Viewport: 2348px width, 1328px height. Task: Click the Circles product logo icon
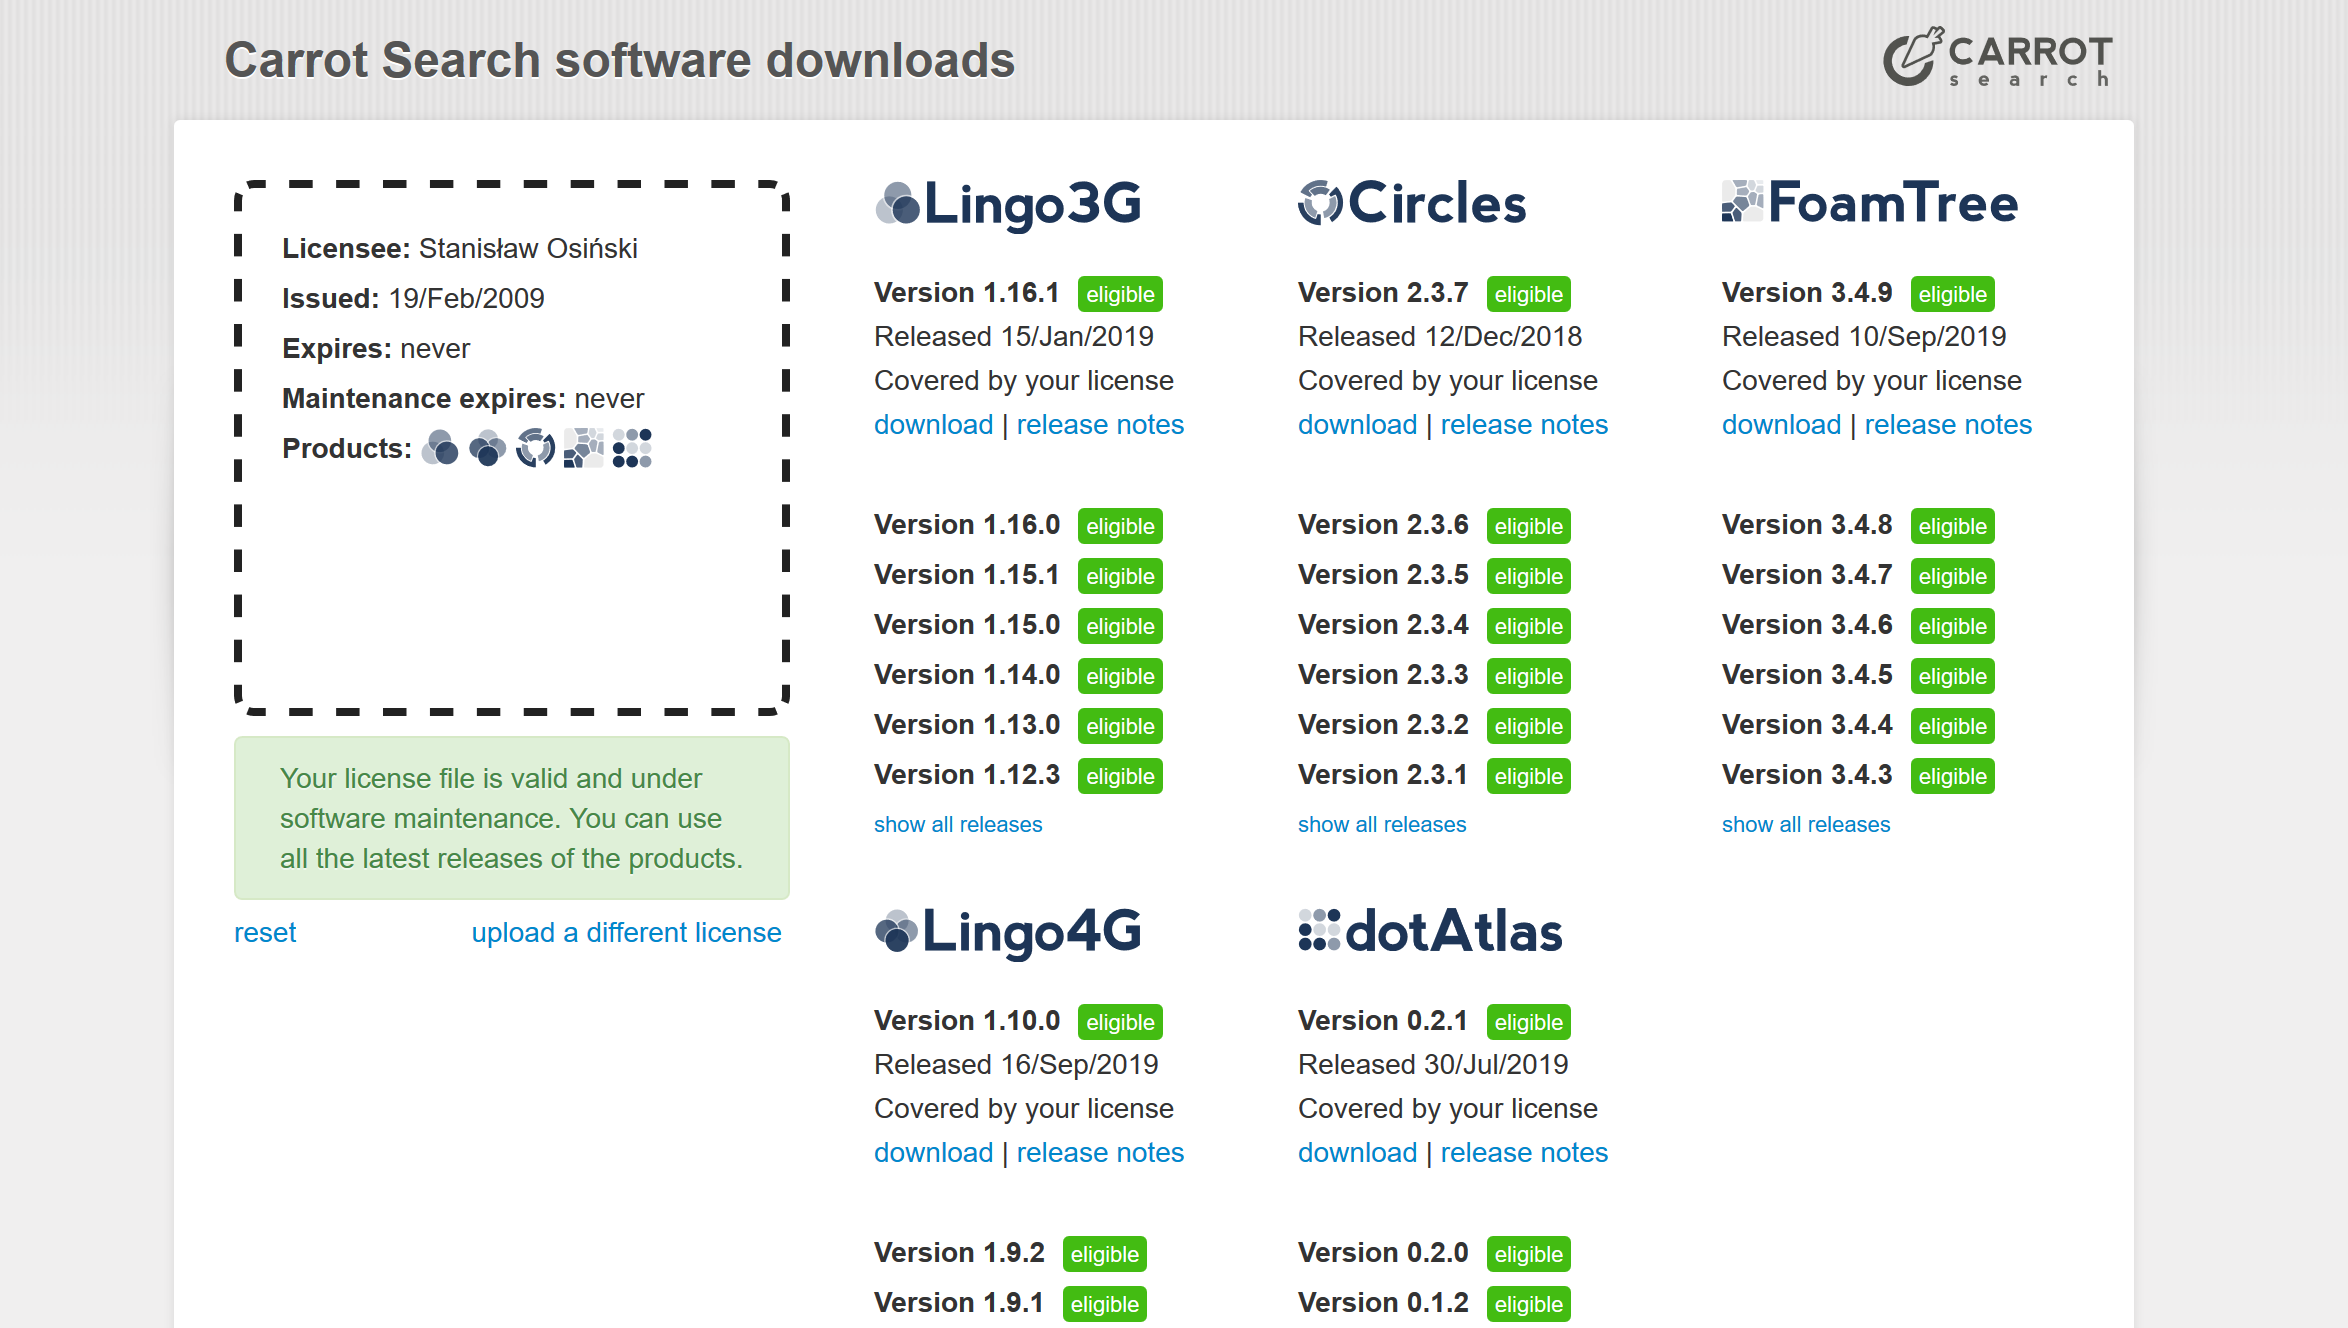[x=1320, y=203]
